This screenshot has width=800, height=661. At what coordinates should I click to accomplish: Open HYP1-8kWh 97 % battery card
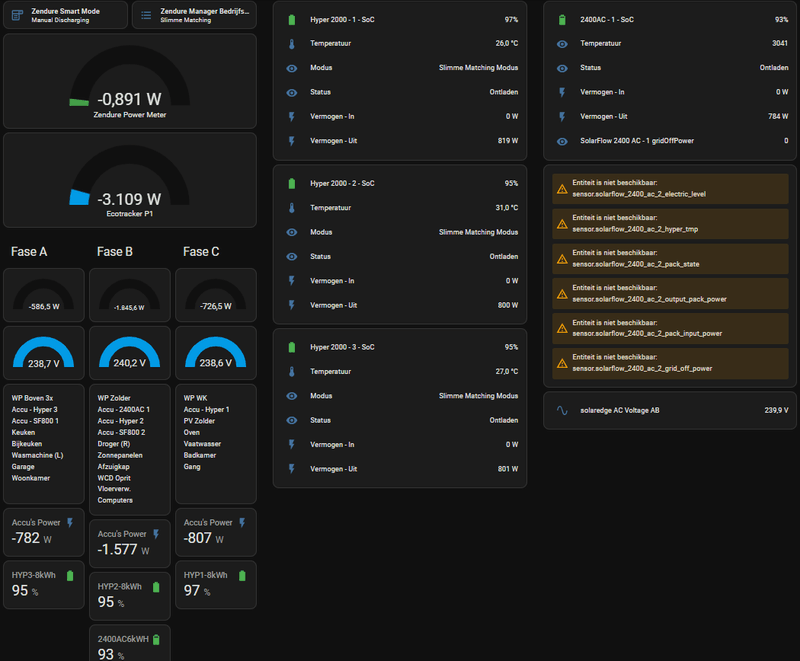coord(216,584)
